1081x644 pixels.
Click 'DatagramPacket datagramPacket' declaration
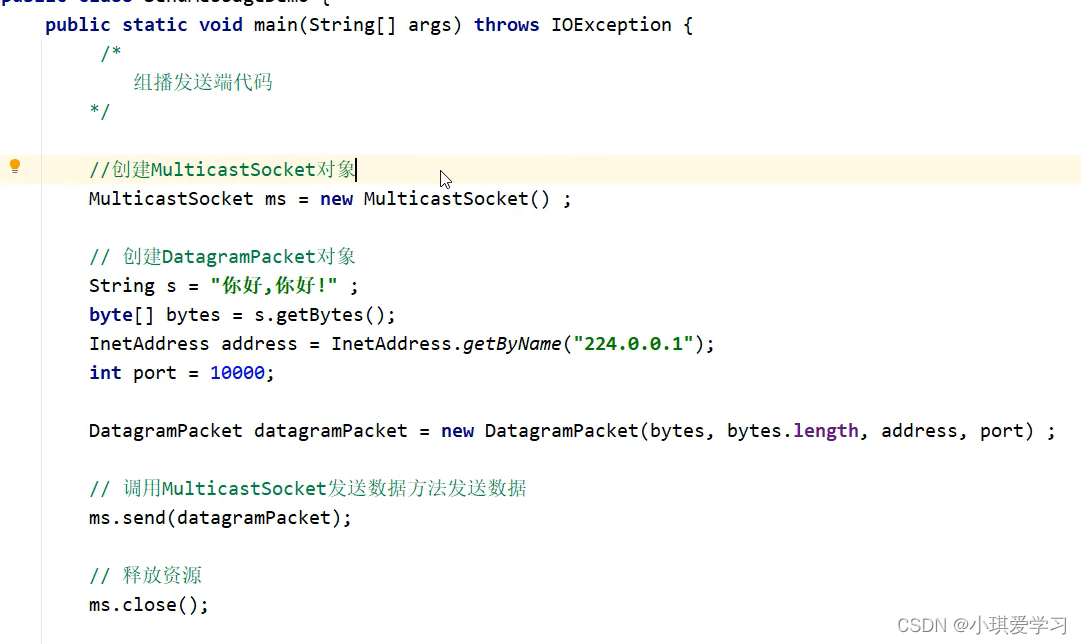248,431
